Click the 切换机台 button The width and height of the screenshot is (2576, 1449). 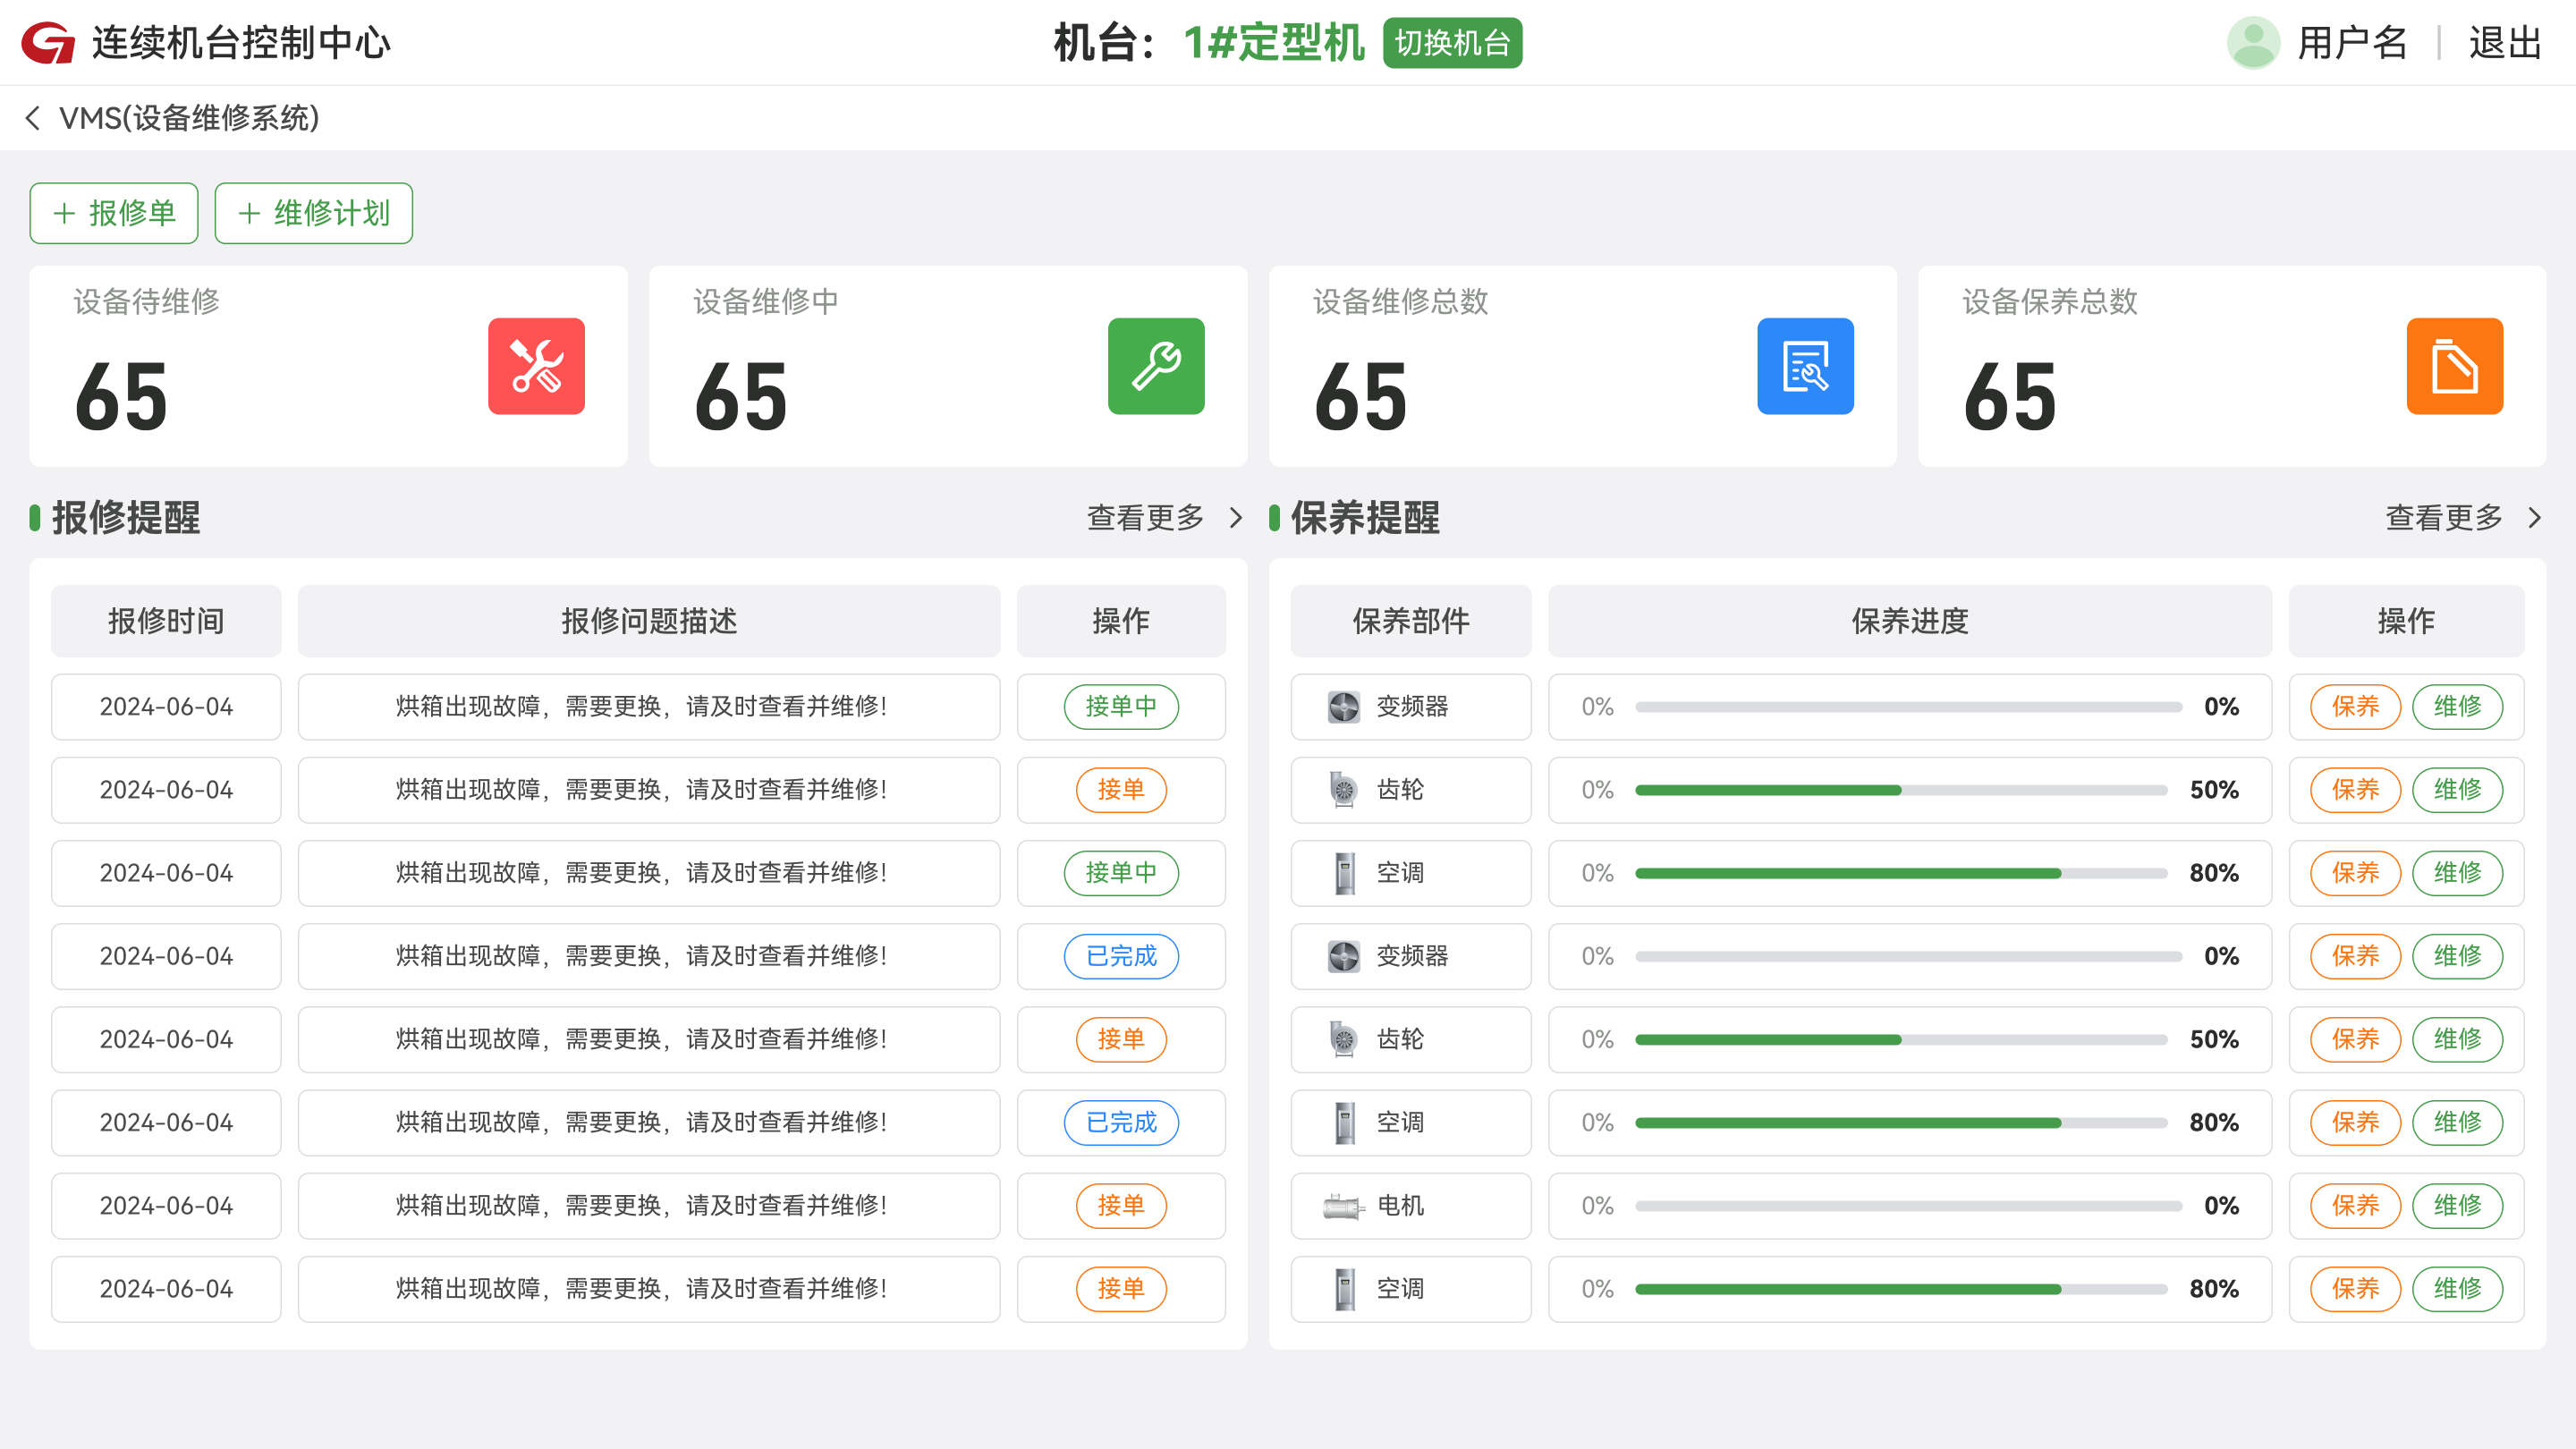pos(1452,43)
